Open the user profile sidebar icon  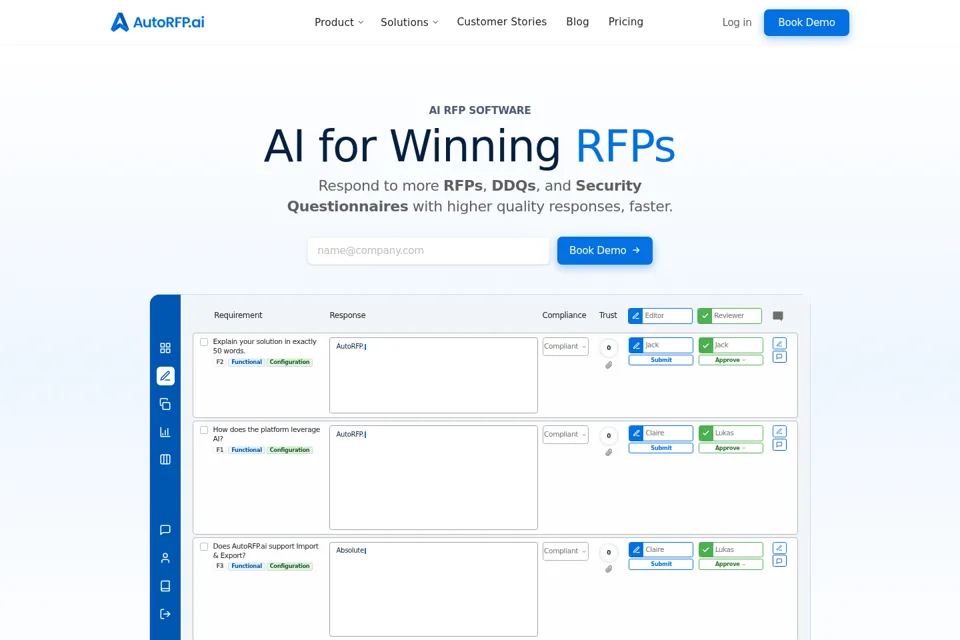165,558
